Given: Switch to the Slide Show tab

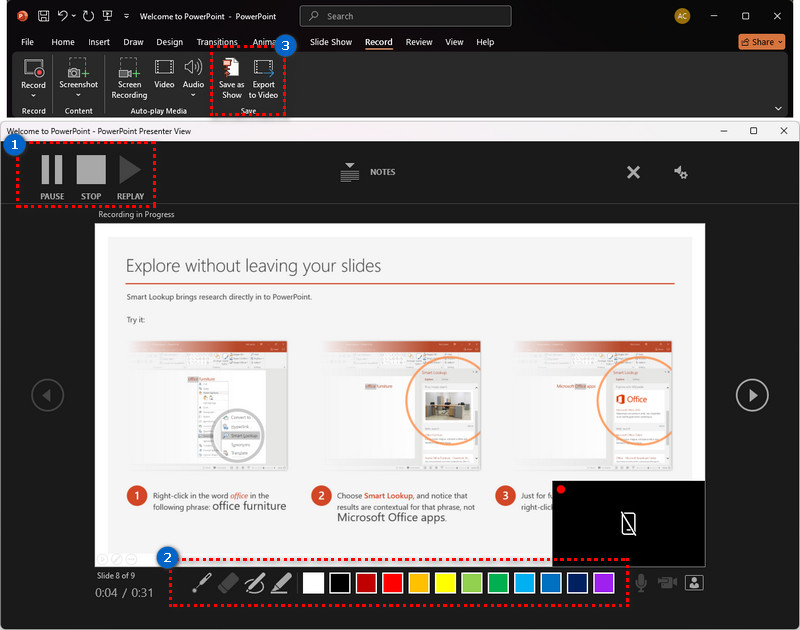Looking at the screenshot, I should pyautogui.click(x=331, y=42).
